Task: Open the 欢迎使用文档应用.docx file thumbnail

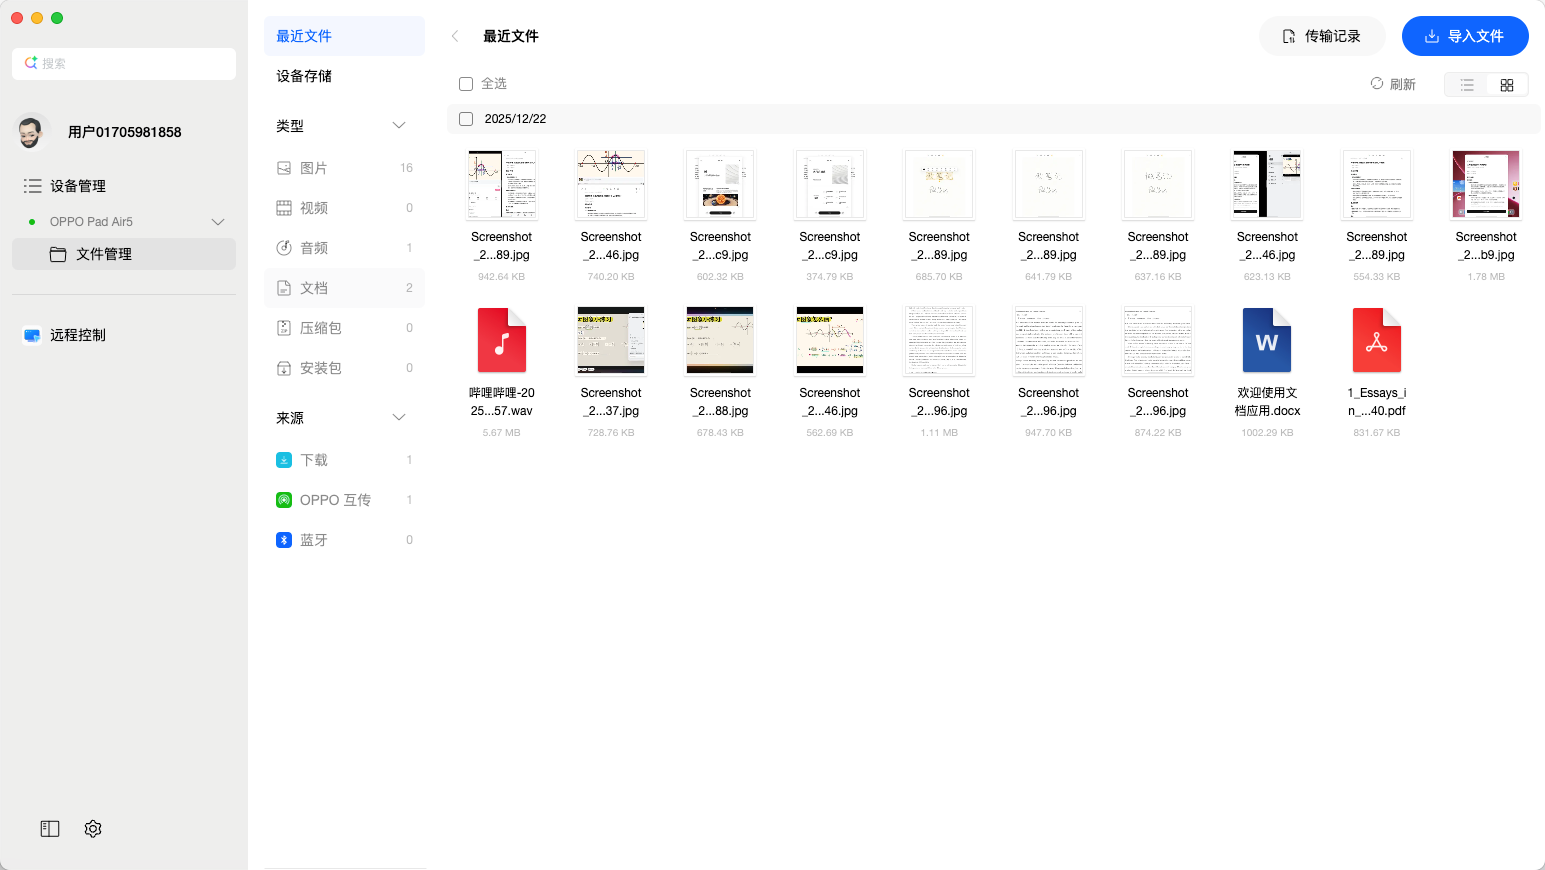Action: 1267,340
